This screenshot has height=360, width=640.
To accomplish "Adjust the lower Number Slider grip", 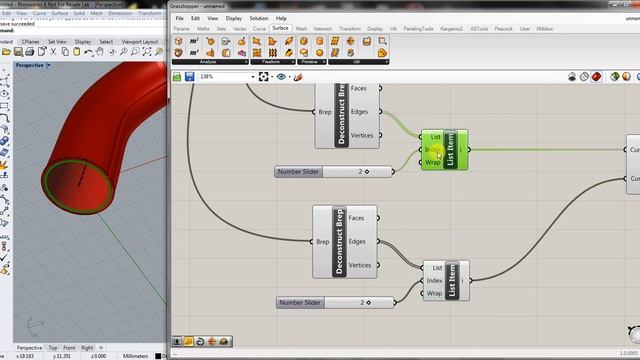I will [369, 303].
